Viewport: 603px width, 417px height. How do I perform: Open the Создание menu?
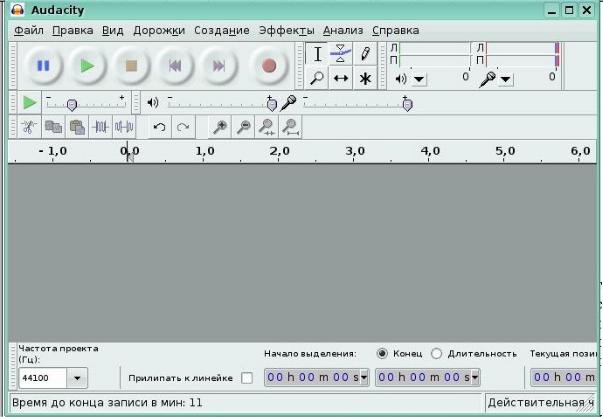pos(222,30)
